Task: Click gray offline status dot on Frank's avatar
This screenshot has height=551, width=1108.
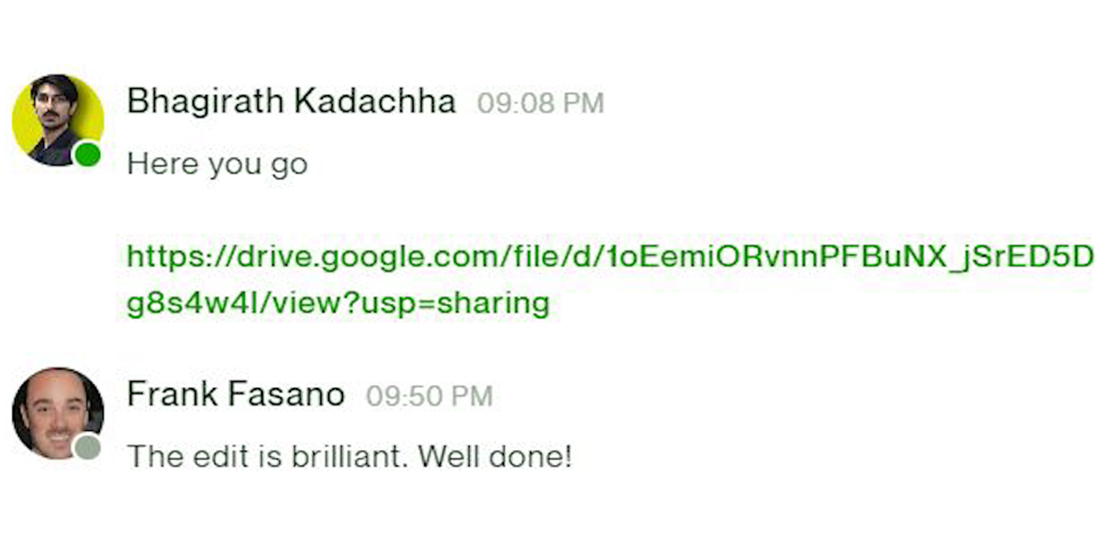Action: 88,447
